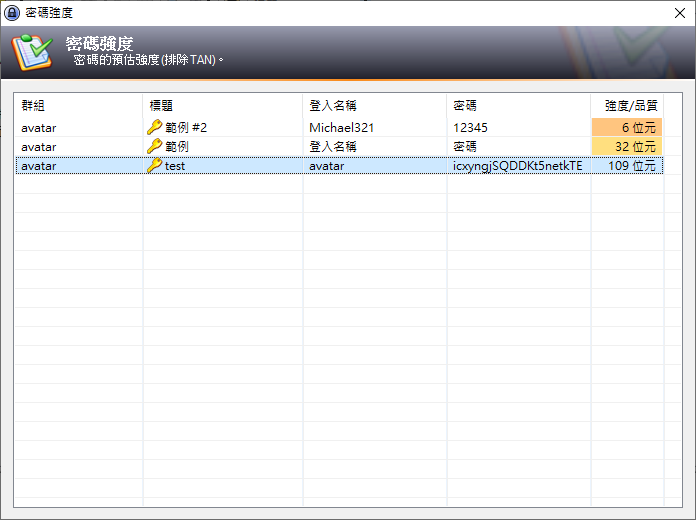Click the KeePass lock icon in title bar
696x520 pixels.
12,13
